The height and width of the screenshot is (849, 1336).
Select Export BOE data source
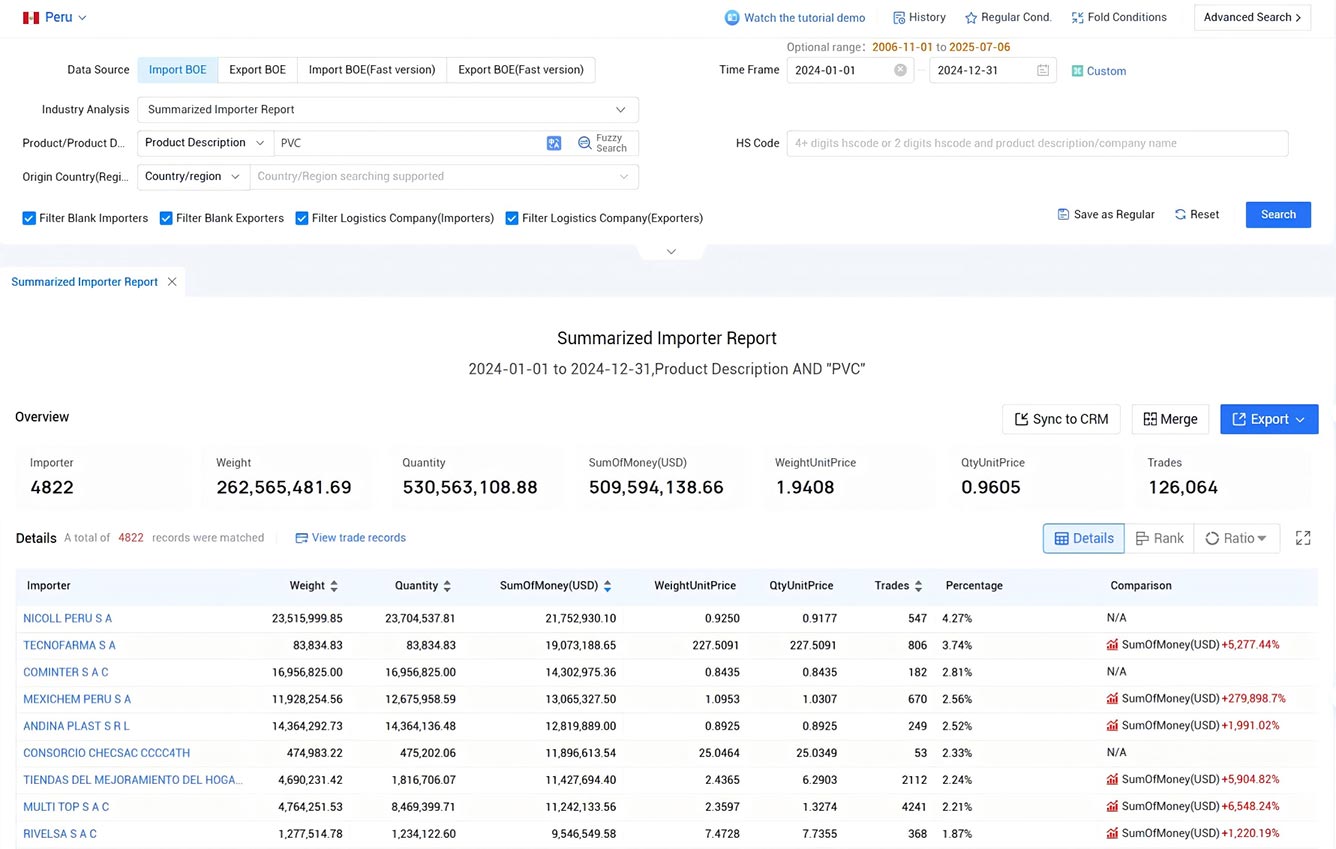(x=257, y=70)
